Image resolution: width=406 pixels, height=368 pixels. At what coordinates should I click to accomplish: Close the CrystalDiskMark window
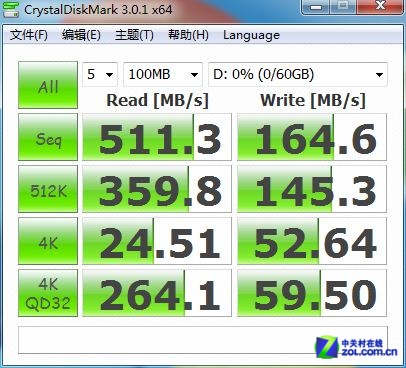tap(380, 6)
